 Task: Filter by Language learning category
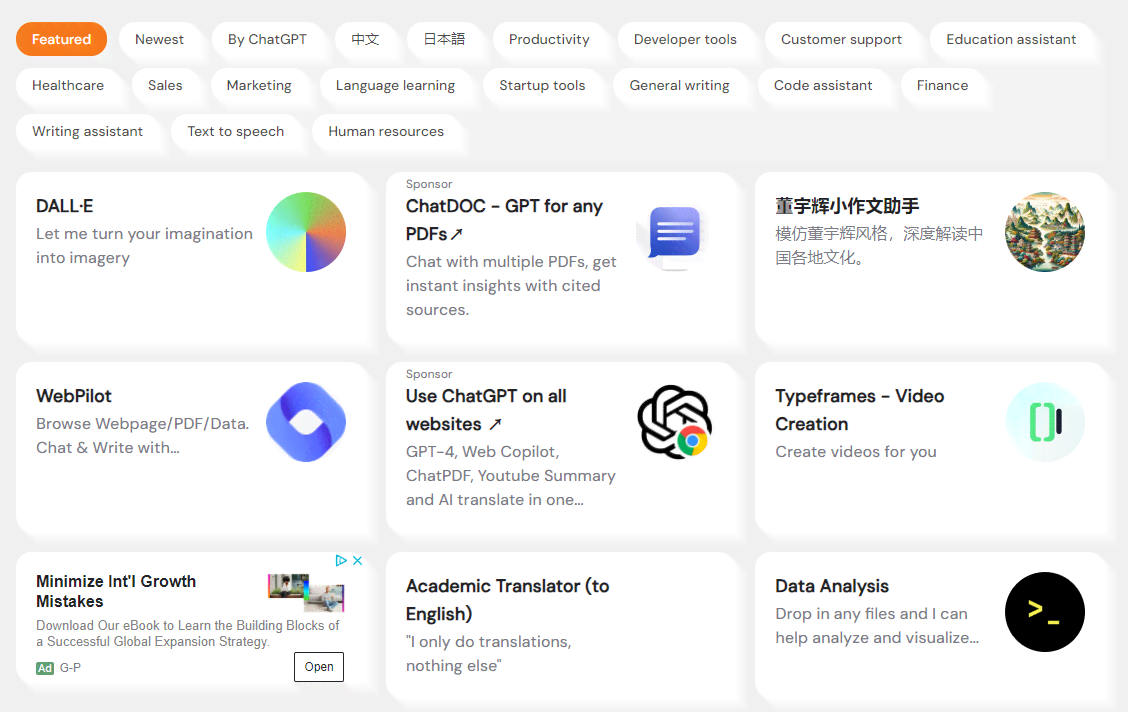395,85
